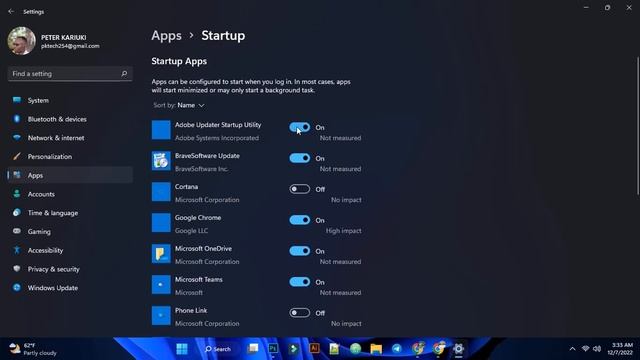Screen dimensions: 640x360
Task: Open the Peter Kariuki profile picture
Action: pos(21,41)
